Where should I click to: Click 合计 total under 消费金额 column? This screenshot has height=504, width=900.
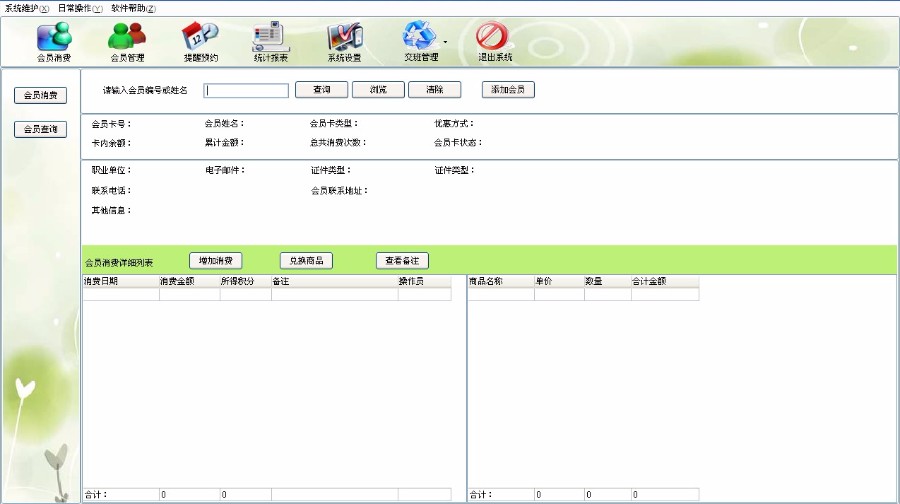coord(189,494)
